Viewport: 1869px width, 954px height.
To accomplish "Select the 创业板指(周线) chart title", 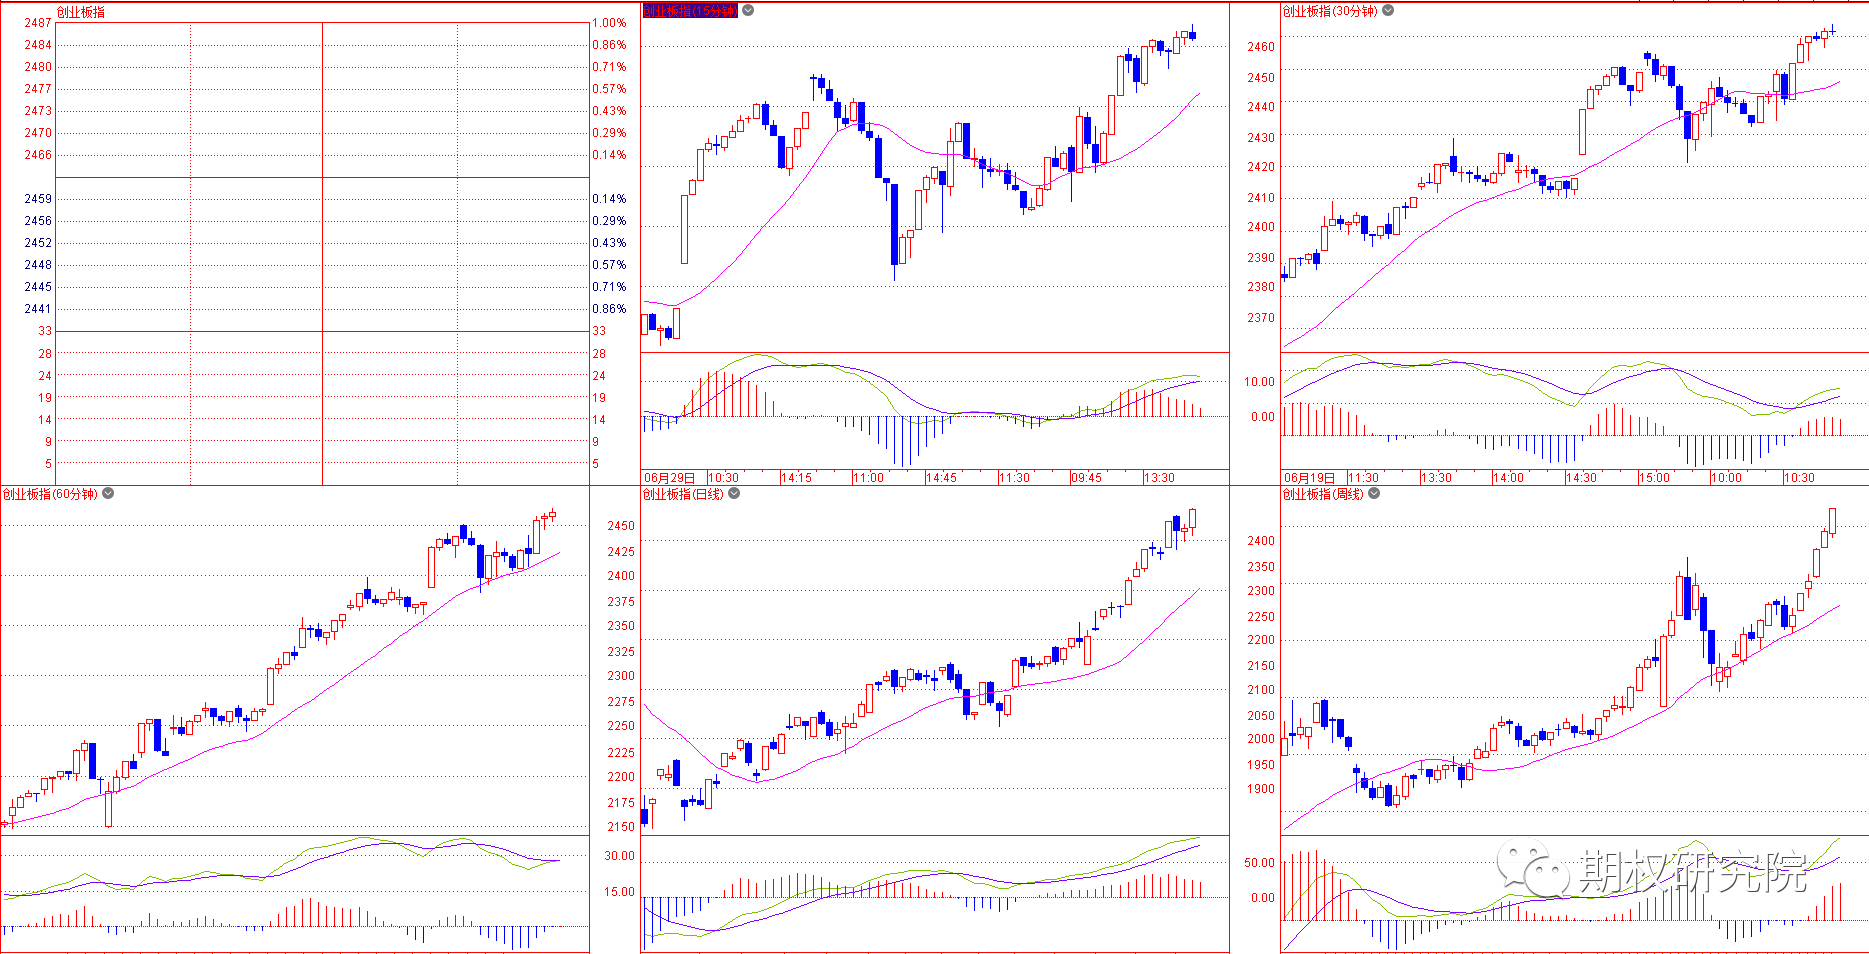I will point(1323,494).
